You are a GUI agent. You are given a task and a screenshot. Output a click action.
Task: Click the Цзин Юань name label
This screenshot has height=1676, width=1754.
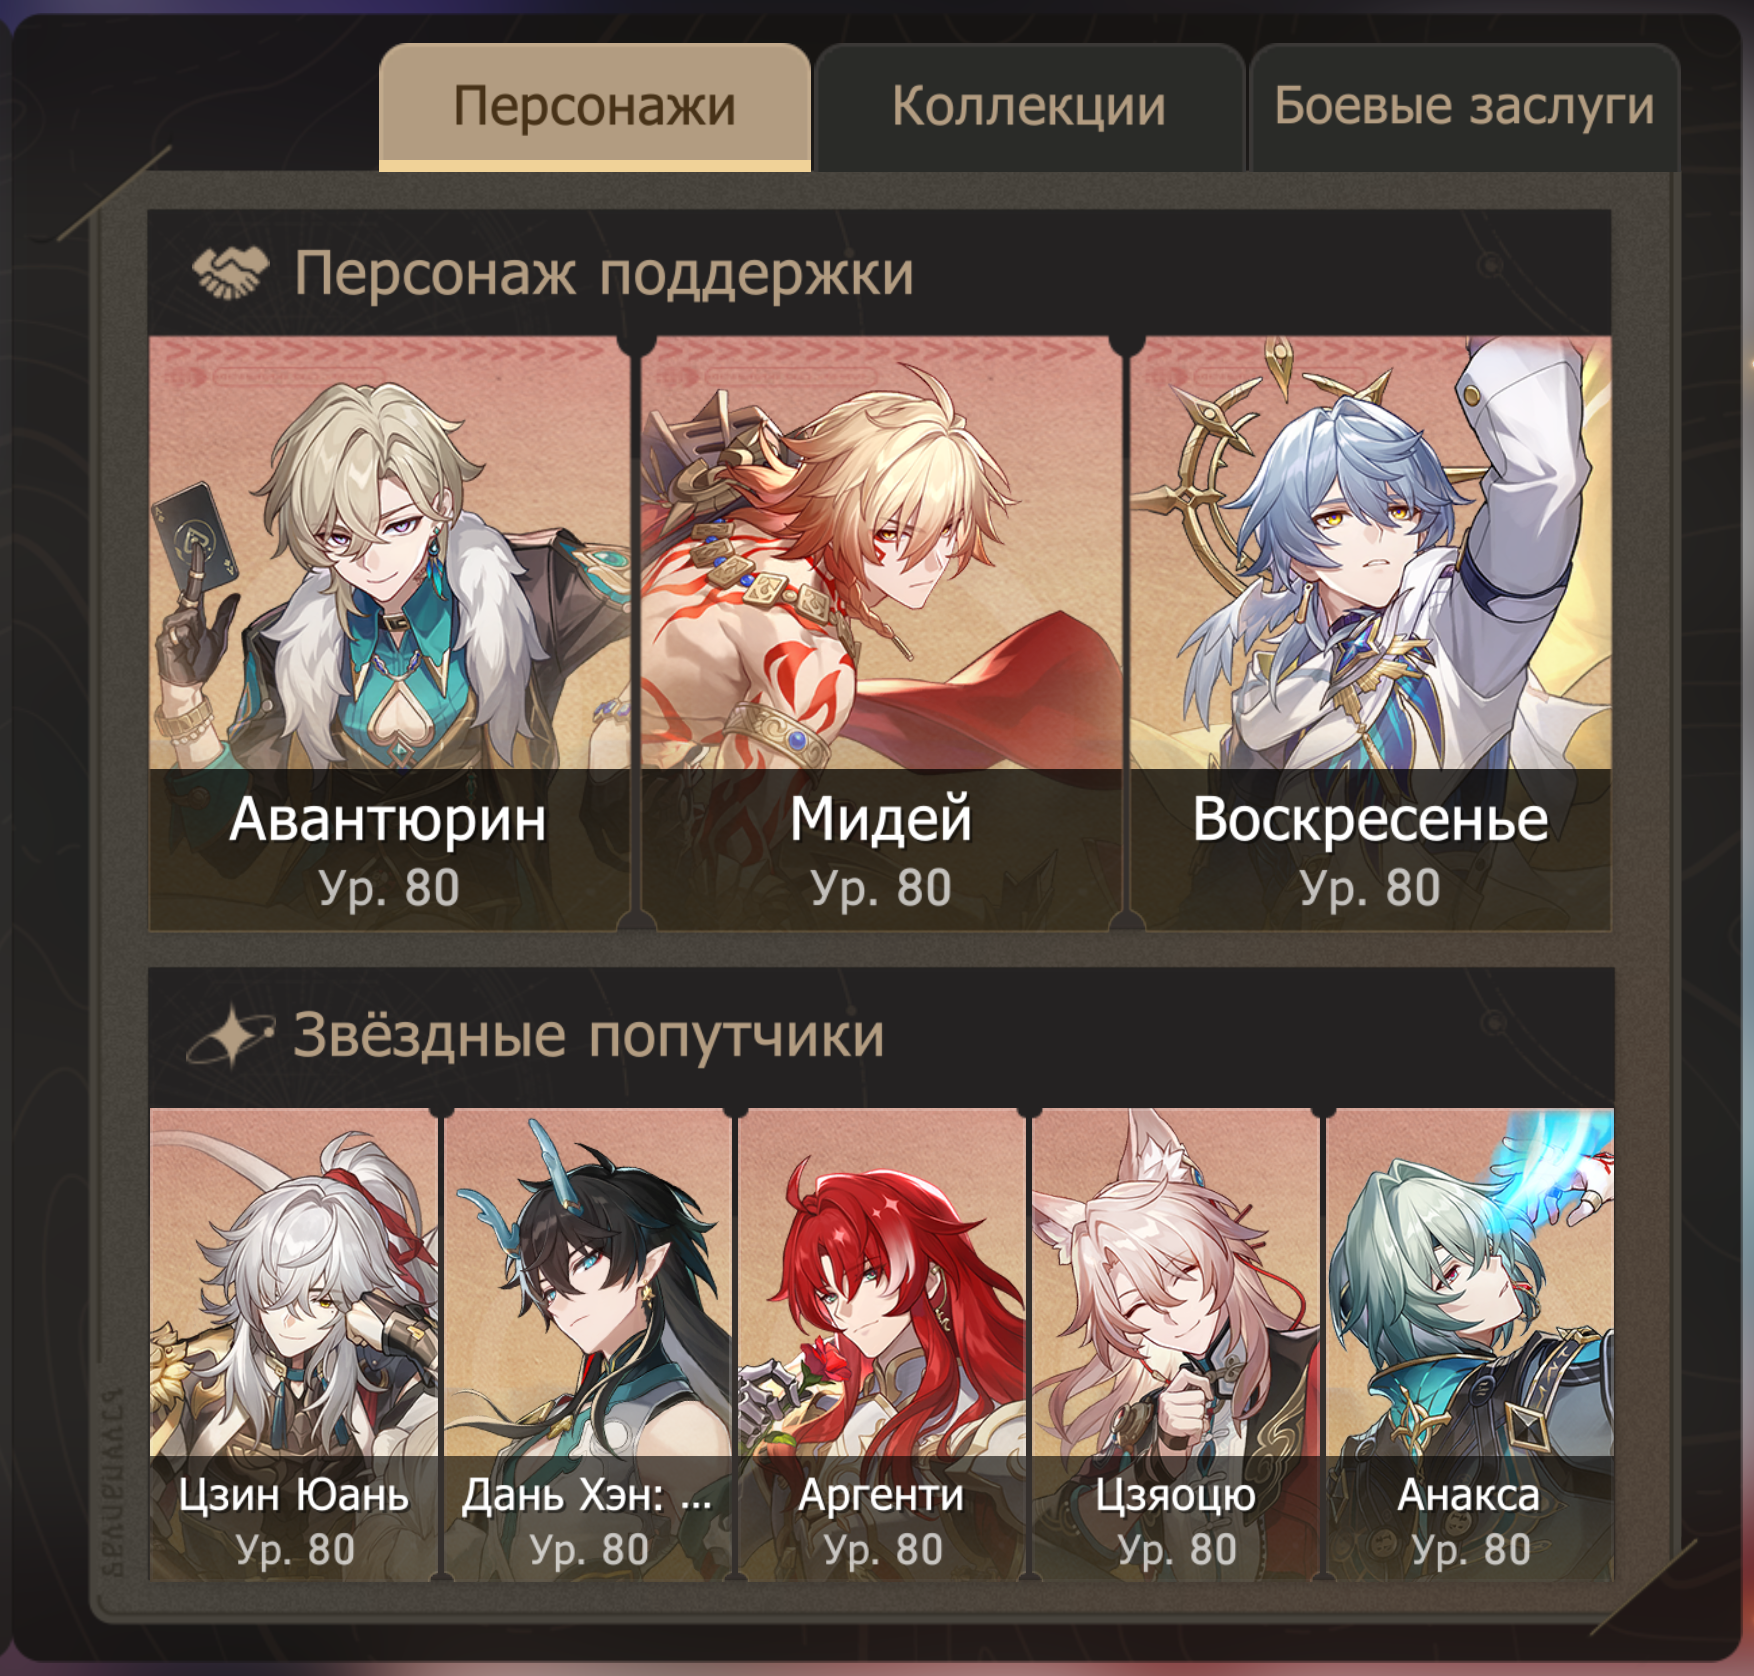294,1496
